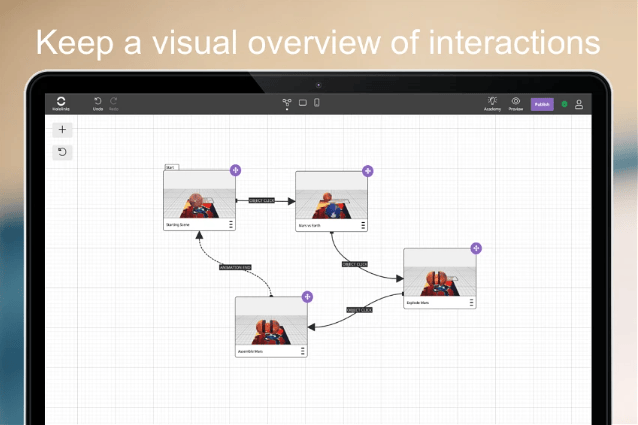Select the tablet device view icon
This screenshot has width=638, height=425.
click(x=302, y=102)
